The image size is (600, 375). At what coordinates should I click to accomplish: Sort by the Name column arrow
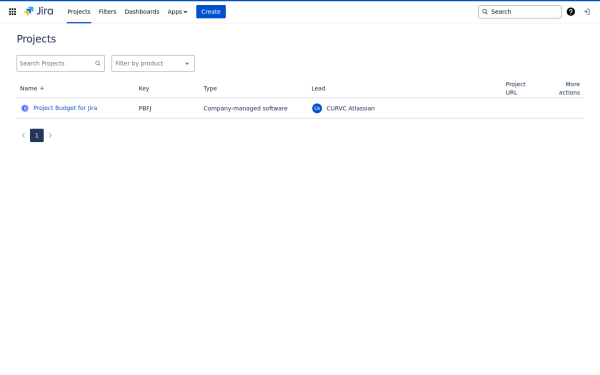(x=42, y=88)
